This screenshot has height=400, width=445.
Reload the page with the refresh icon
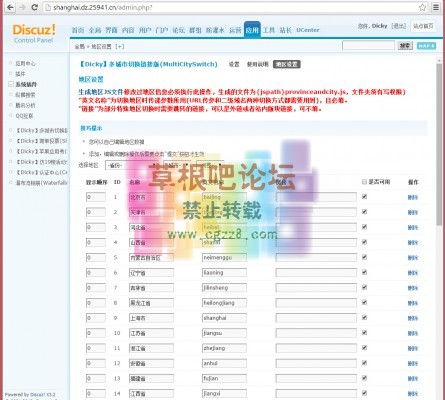pos(35,7)
